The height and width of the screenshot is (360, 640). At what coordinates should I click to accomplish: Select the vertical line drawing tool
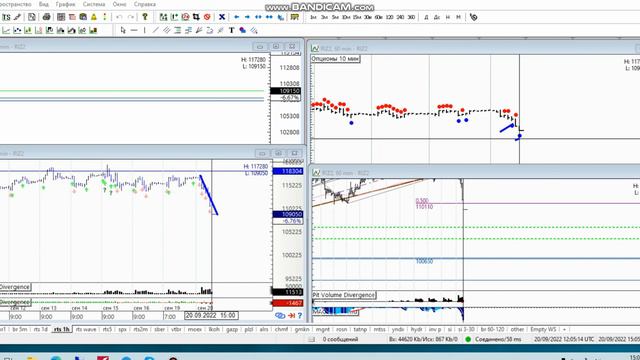[x=144, y=30]
